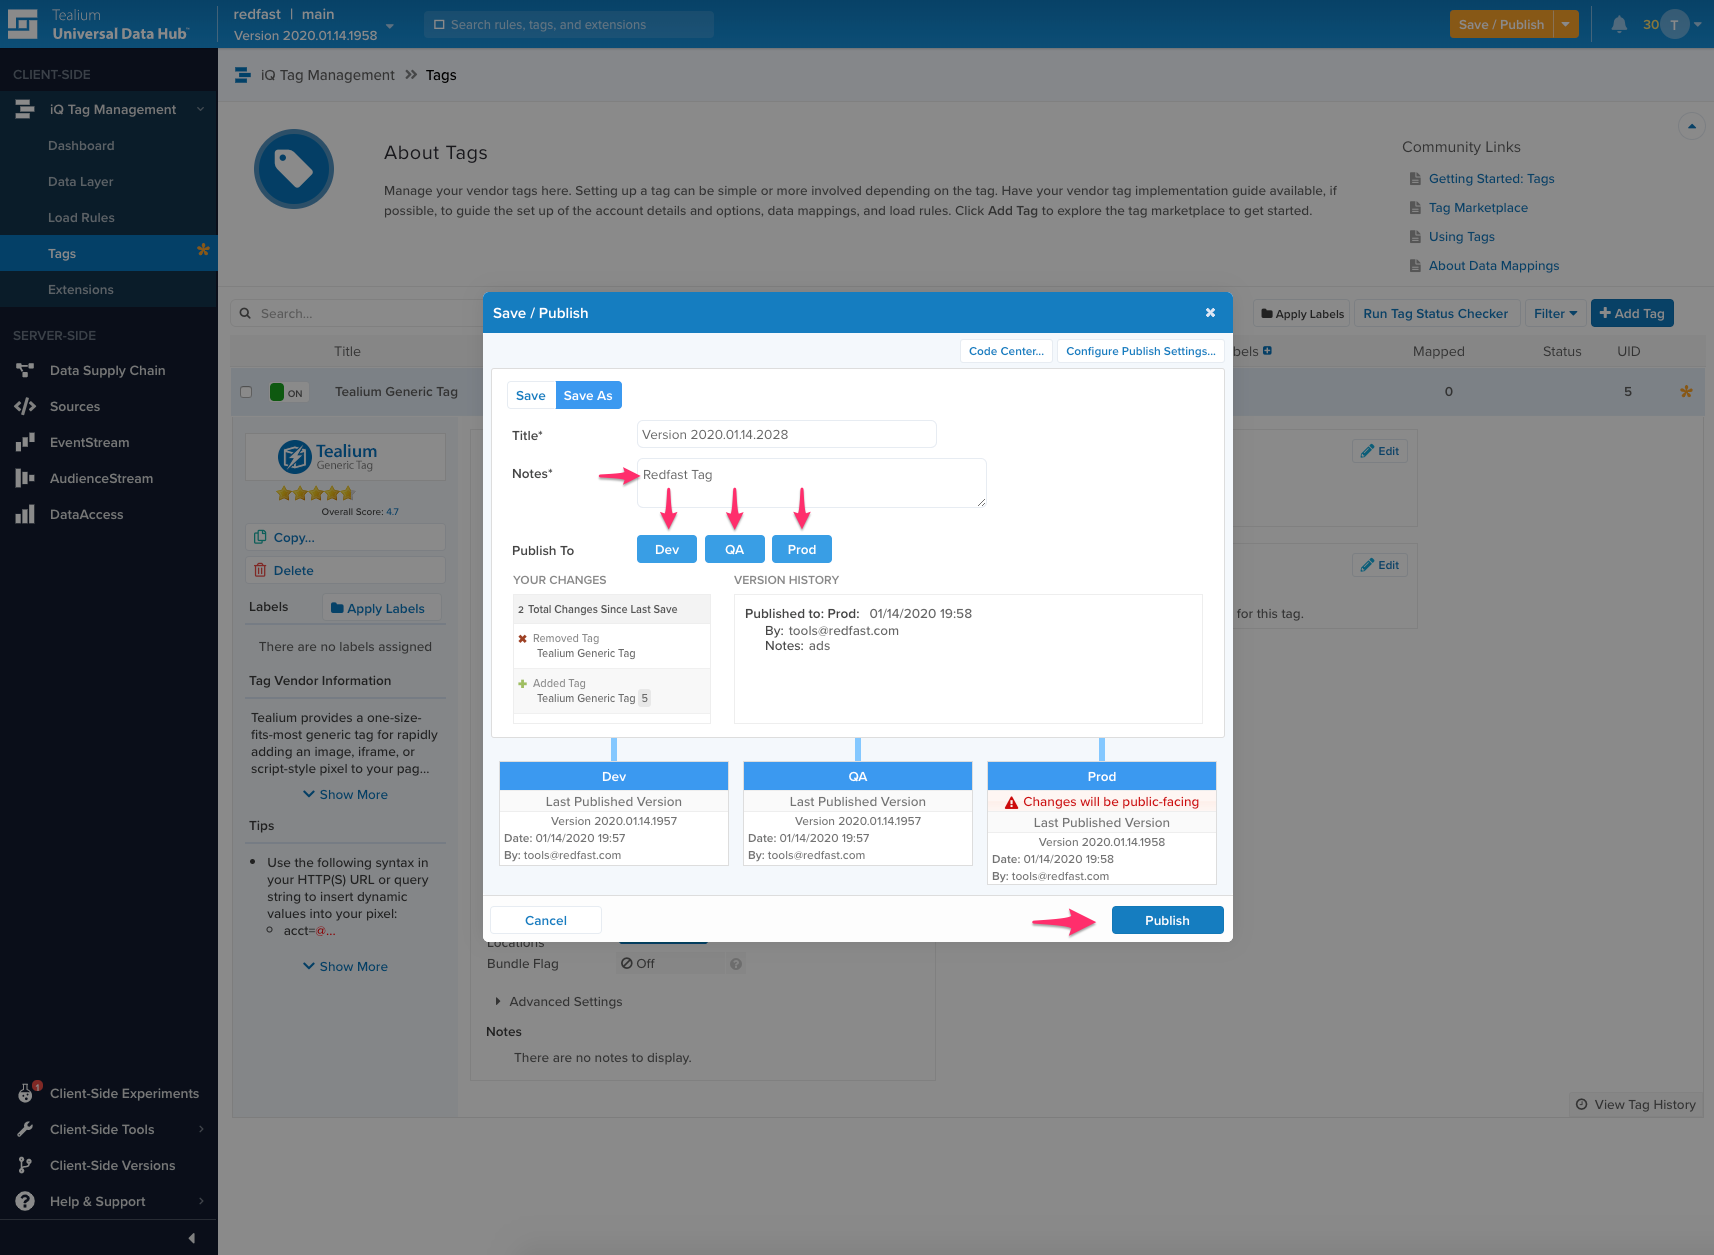Click Getting Started: Tags document icon
The height and width of the screenshot is (1255, 1714).
pyautogui.click(x=1415, y=179)
